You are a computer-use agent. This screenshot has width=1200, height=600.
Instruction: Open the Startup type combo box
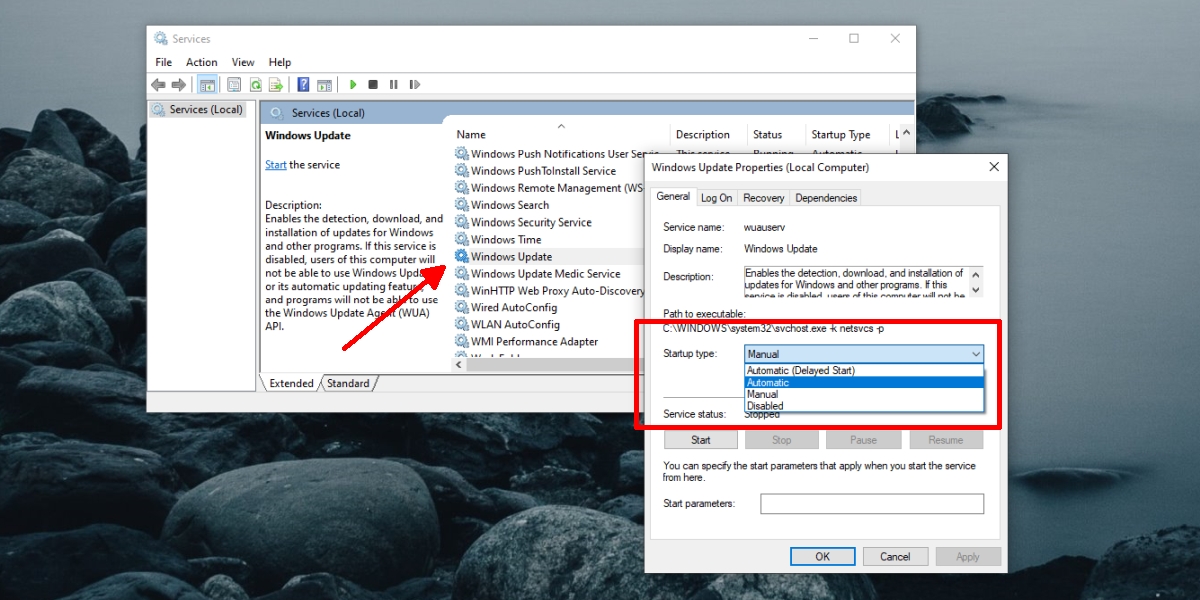point(864,354)
